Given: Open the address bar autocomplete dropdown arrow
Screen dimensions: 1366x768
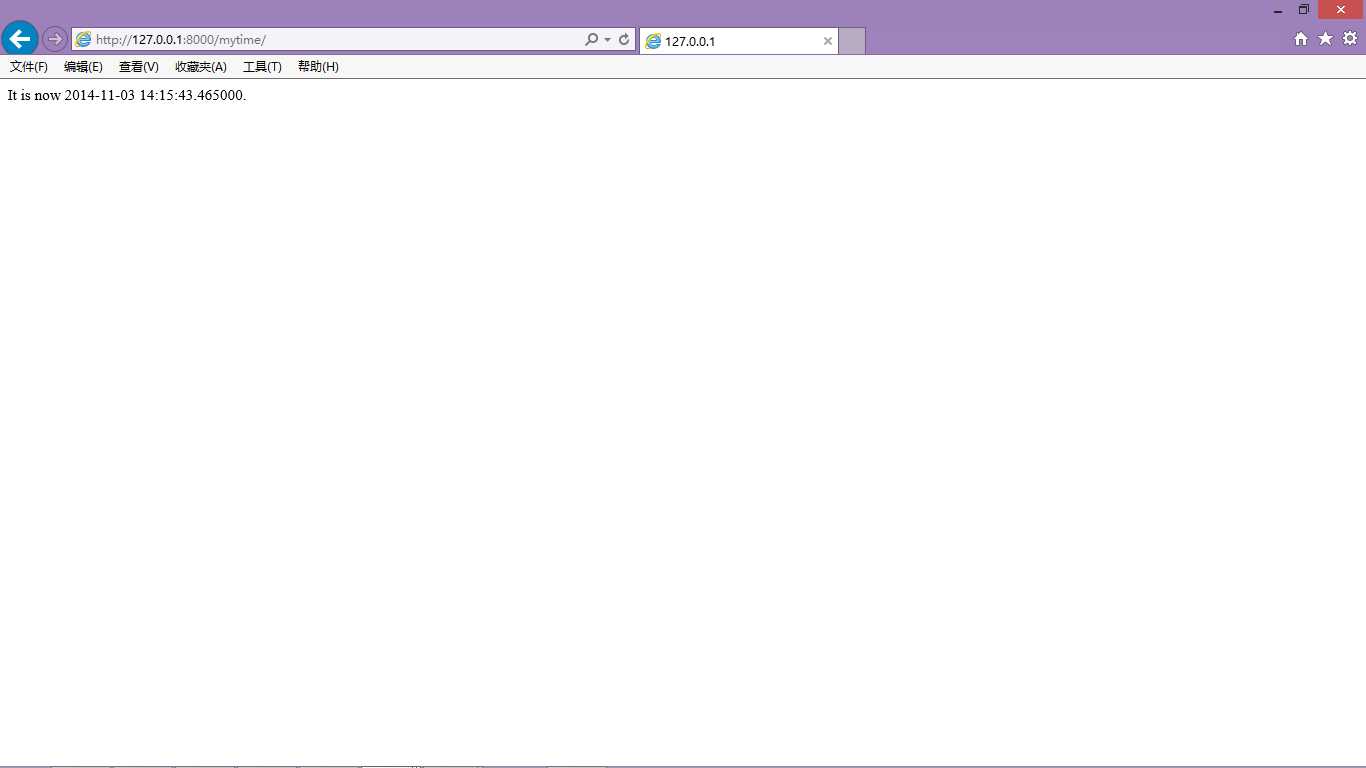Looking at the screenshot, I should [x=607, y=40].
